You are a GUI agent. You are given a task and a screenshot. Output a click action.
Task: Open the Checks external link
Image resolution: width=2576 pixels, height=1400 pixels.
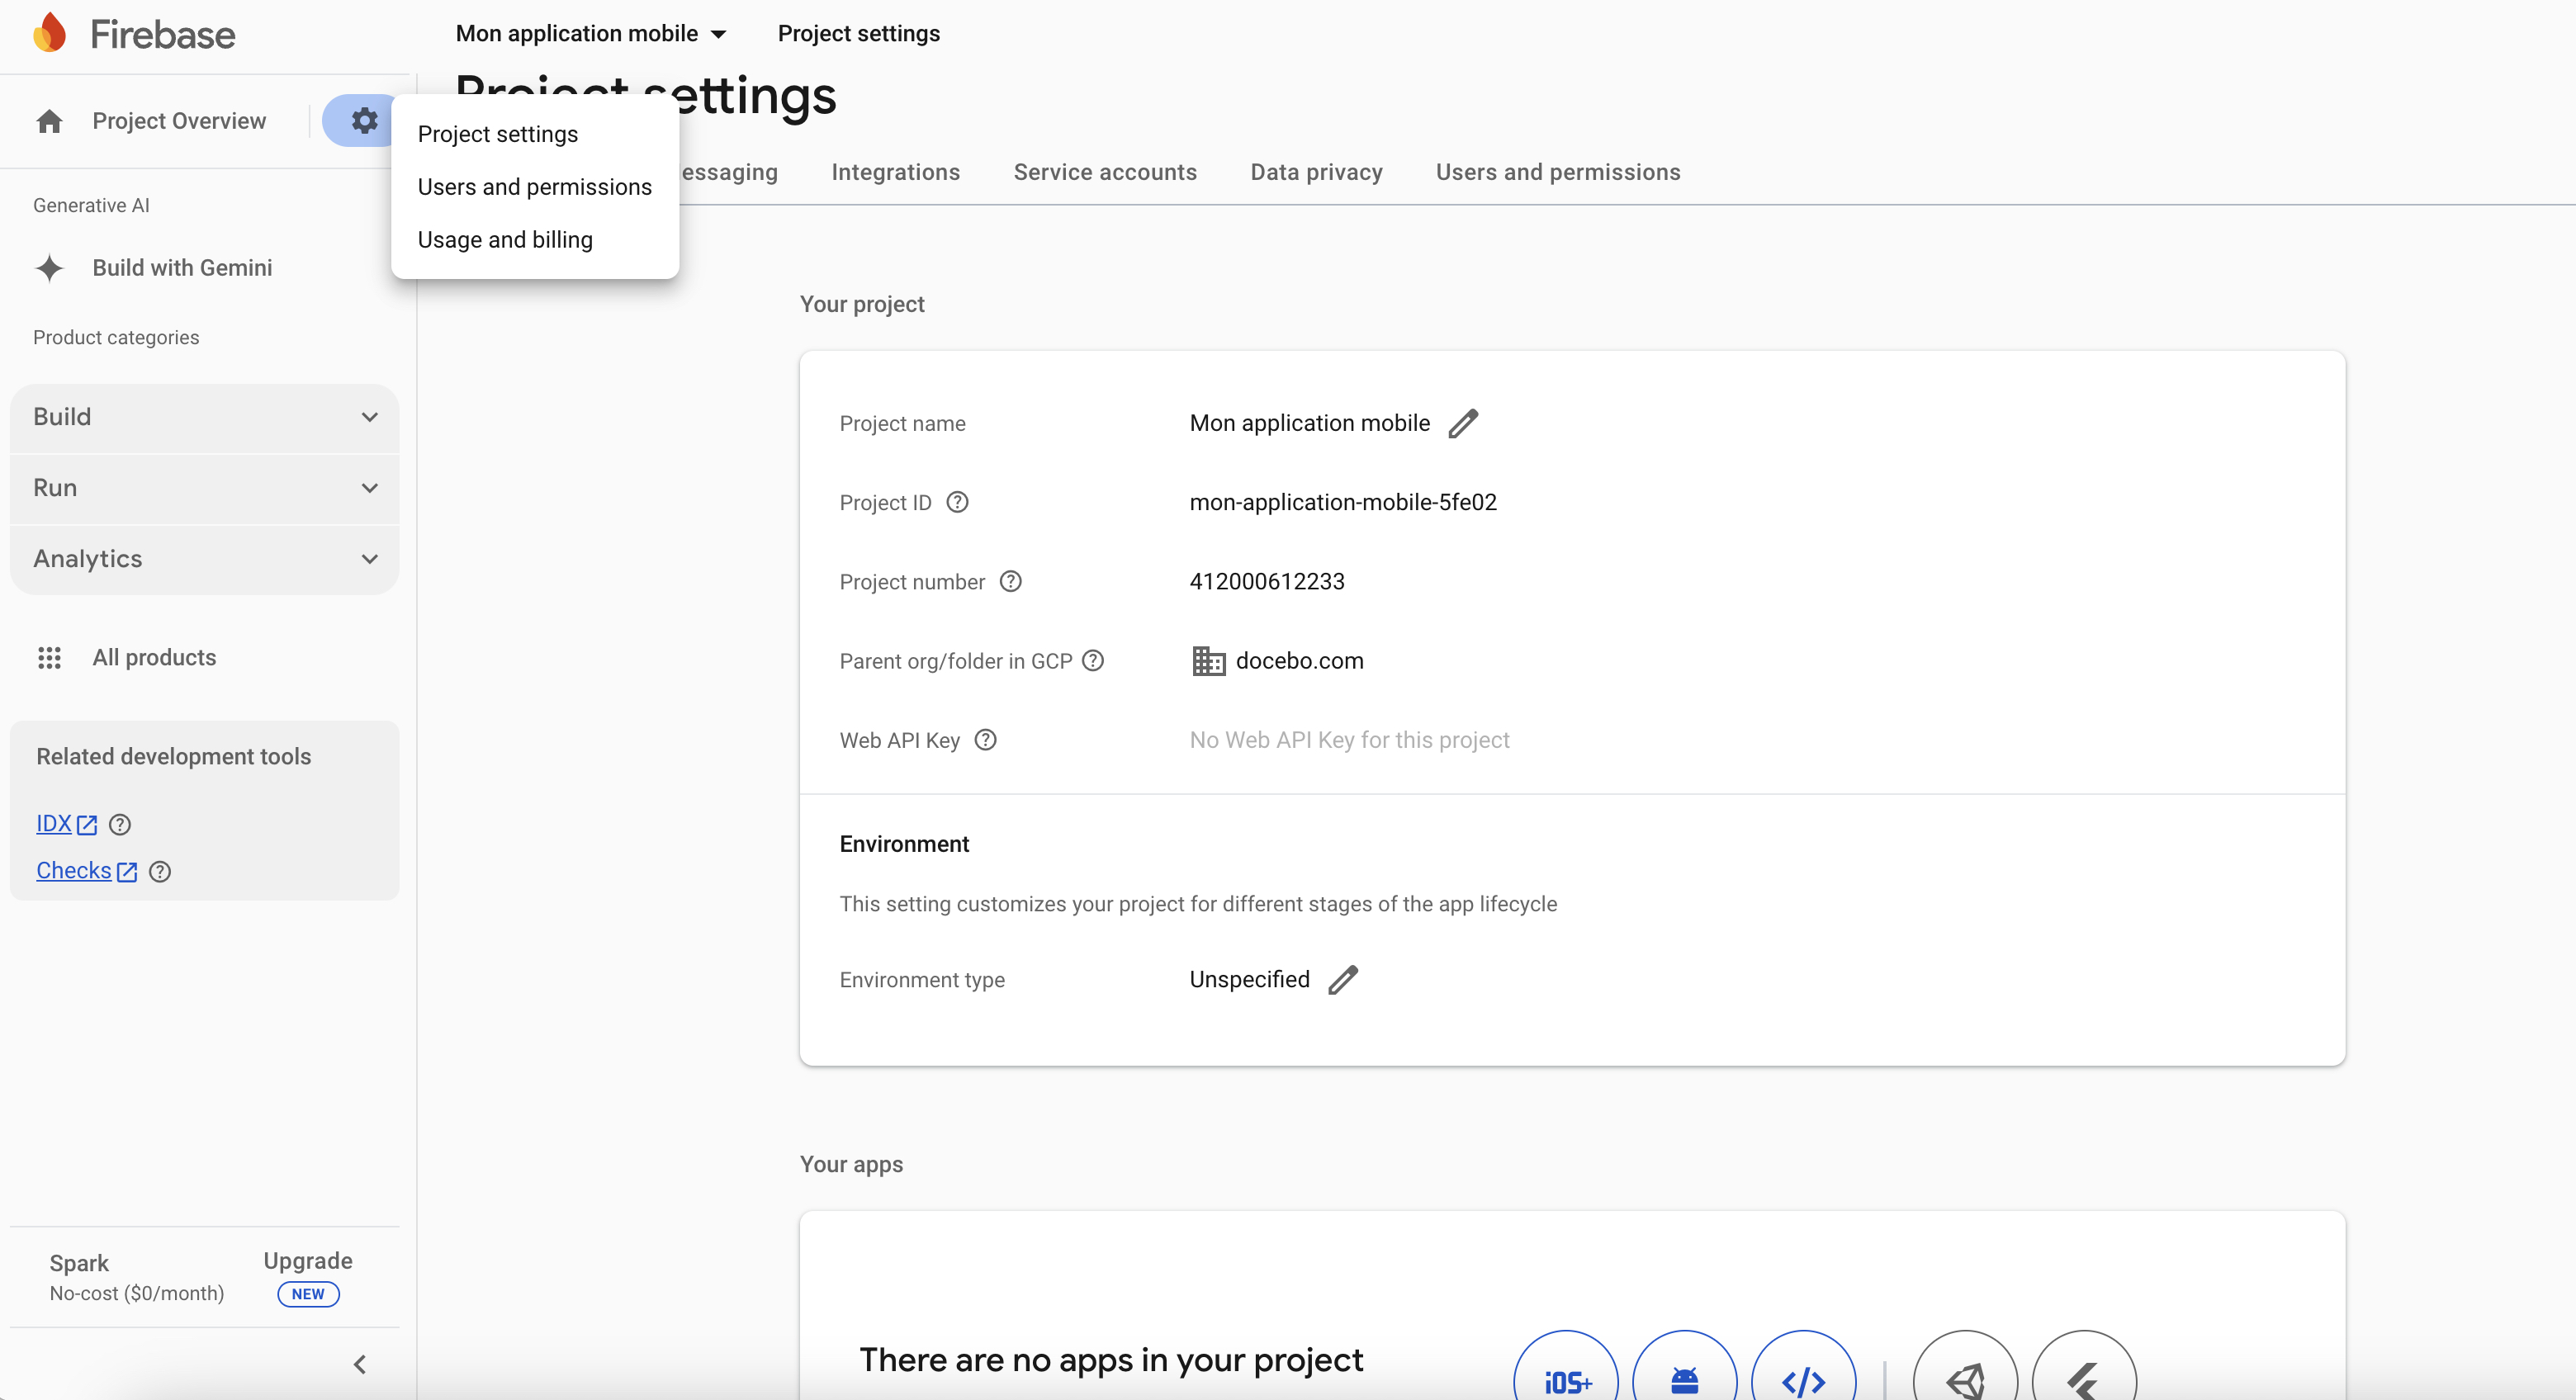(86, 870)
